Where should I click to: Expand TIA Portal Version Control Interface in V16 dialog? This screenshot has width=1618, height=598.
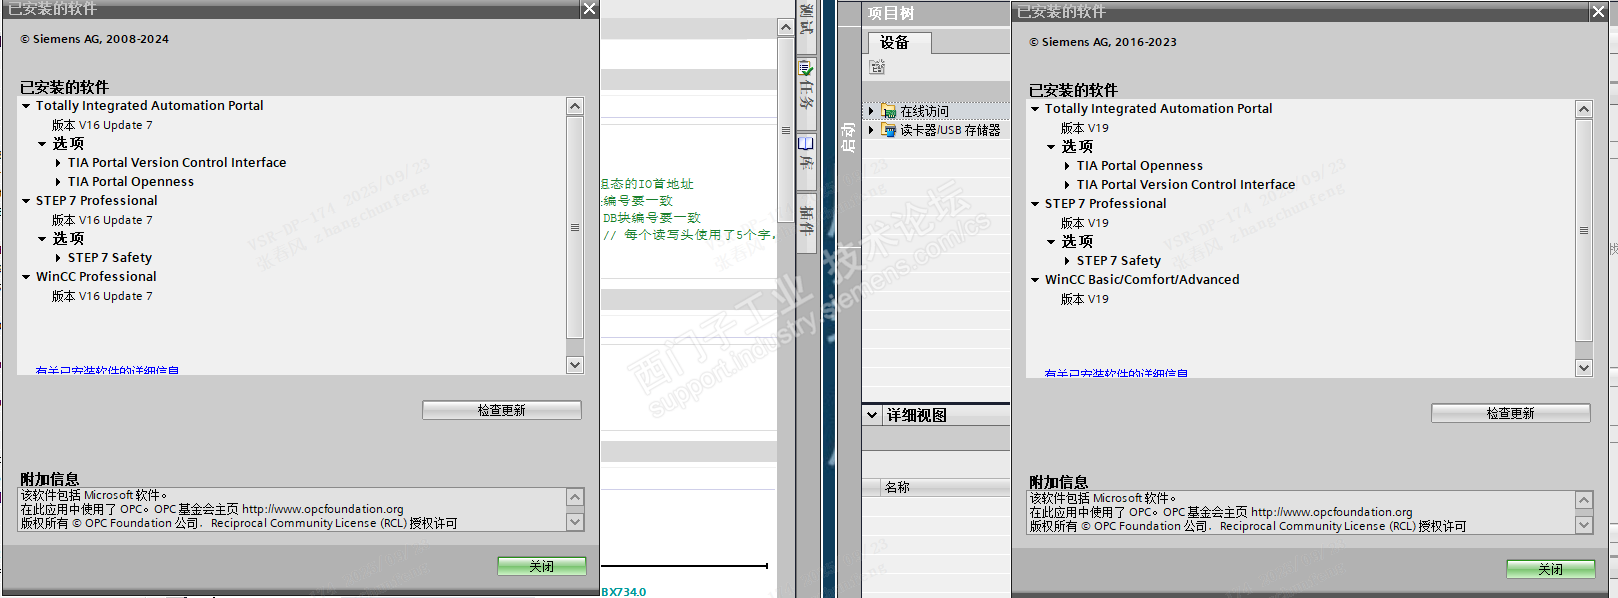tap(58, 163)
